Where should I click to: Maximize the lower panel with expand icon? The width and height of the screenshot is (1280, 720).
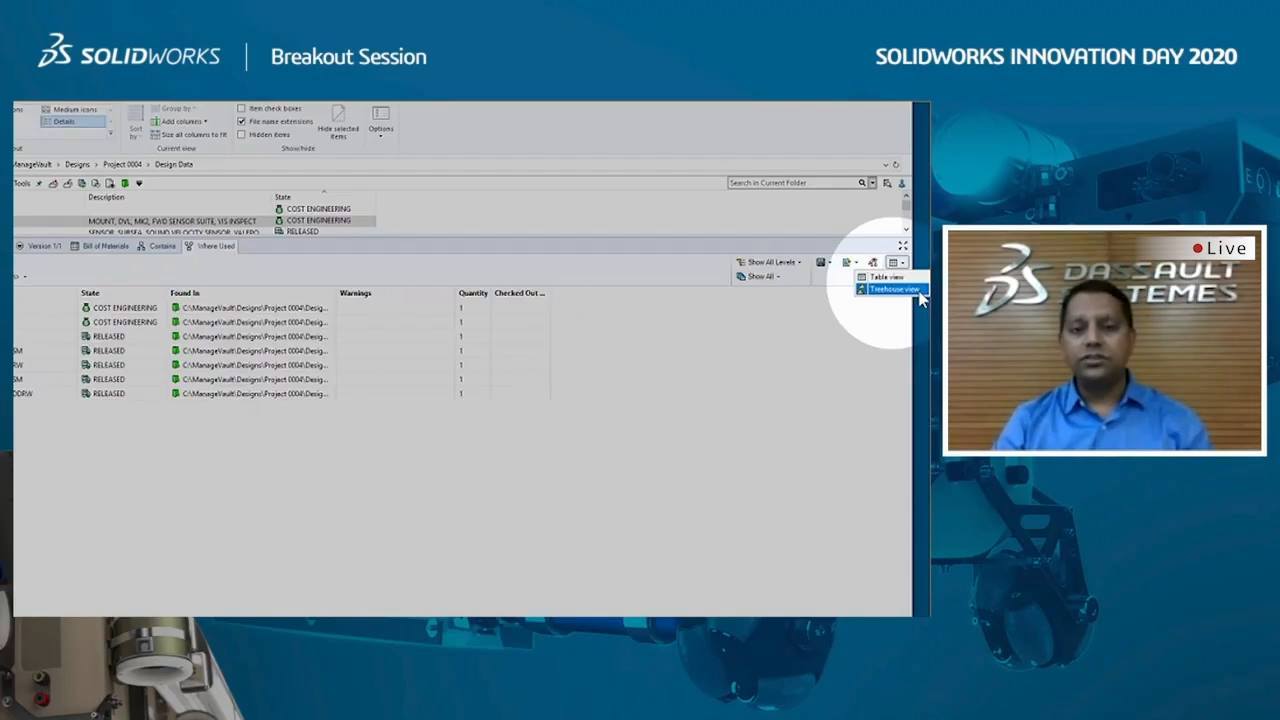(x=903, y=246)
